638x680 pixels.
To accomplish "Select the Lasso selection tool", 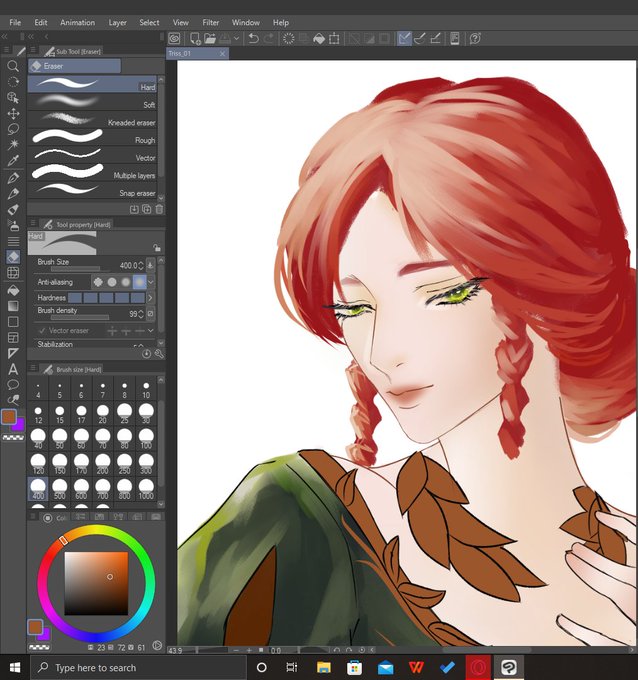I will pos(13,129).
